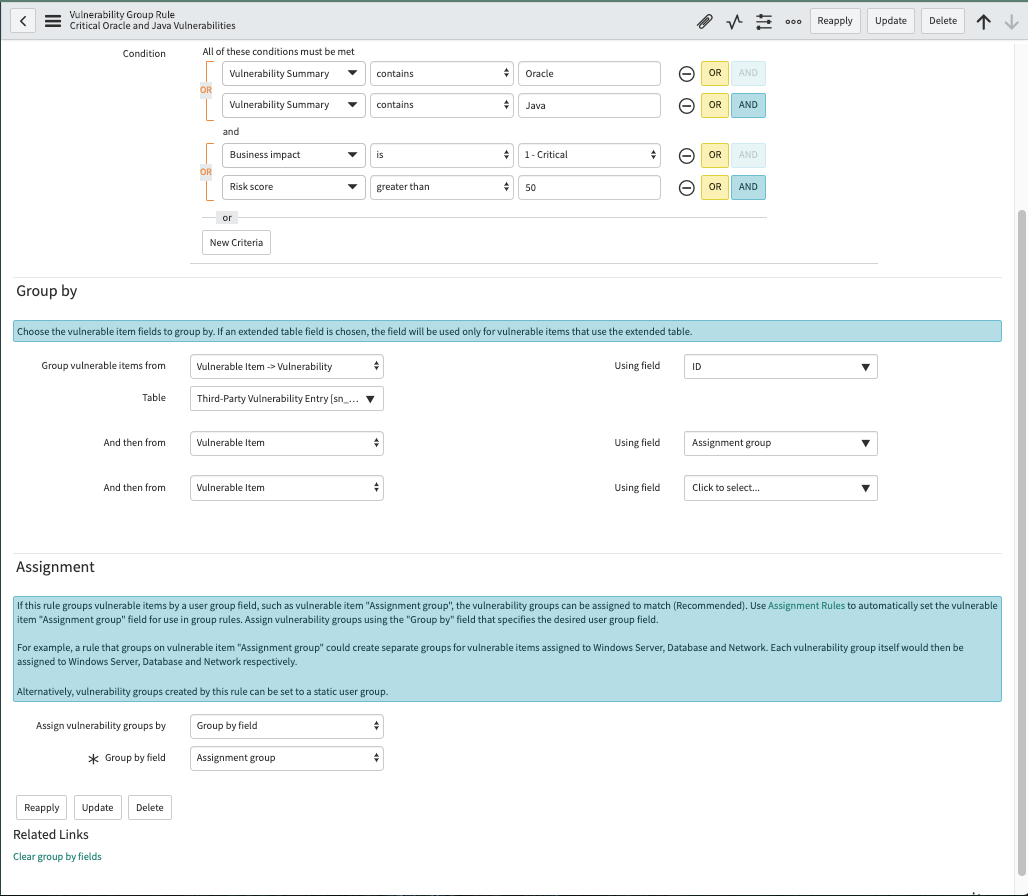Remove the Risk score condition row
This screenshot has width=1028, height=896.
tap(686, 187)
